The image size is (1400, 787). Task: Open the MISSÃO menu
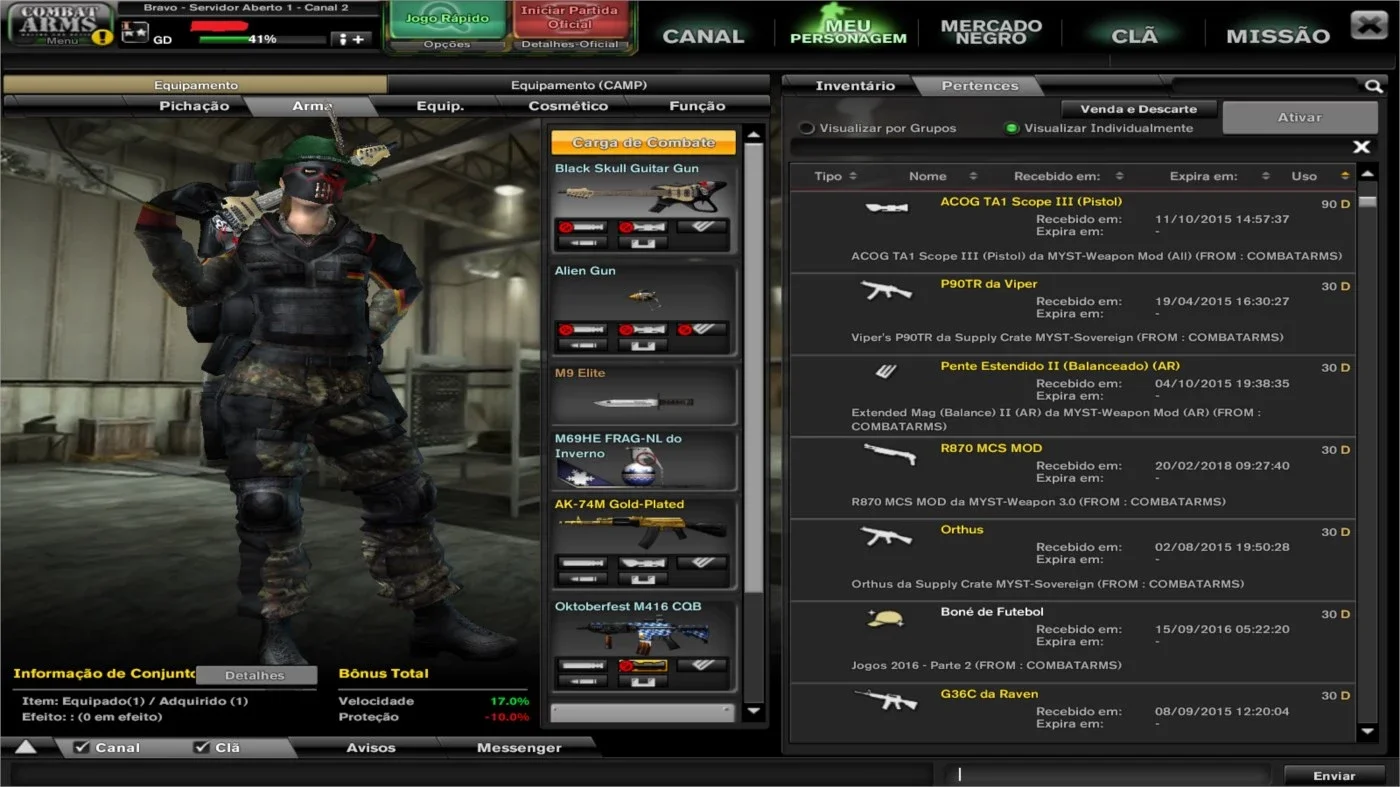[x=1278, y=36]
